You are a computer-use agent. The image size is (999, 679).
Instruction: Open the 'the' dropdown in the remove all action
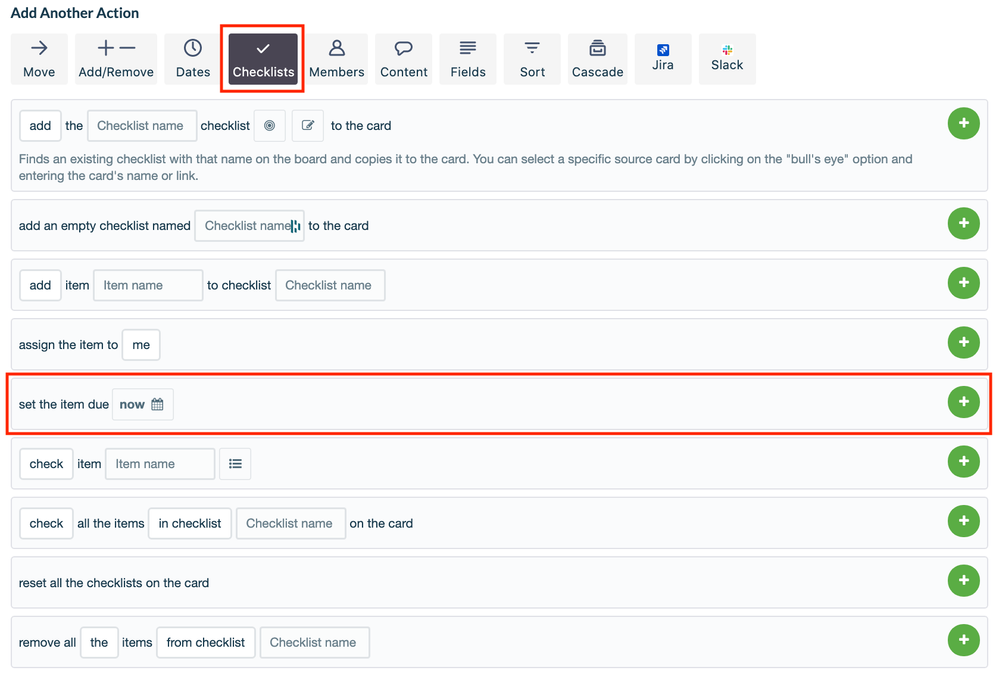click(x=98, y=642)
